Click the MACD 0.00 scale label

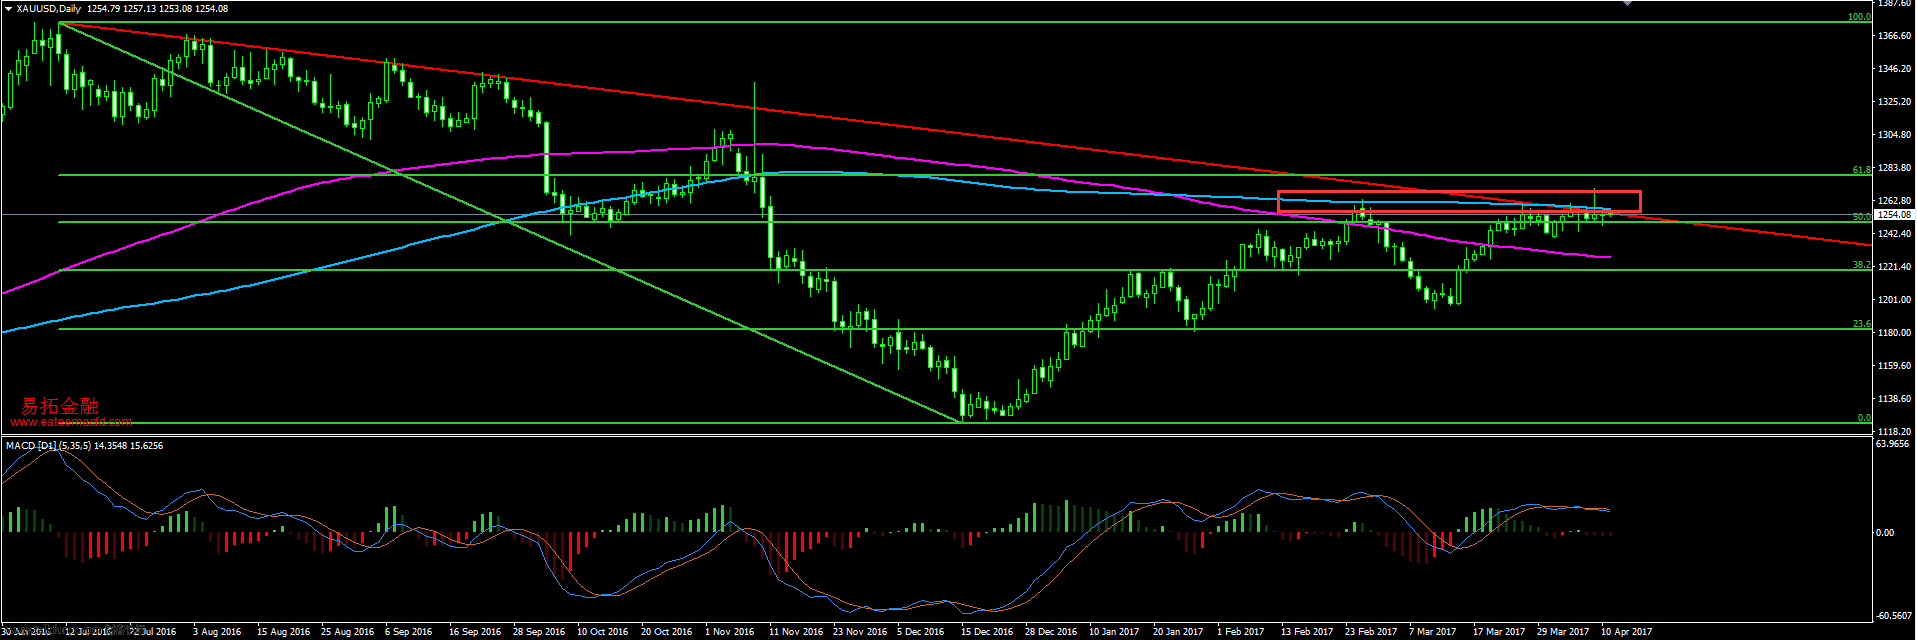(1884, 533)
